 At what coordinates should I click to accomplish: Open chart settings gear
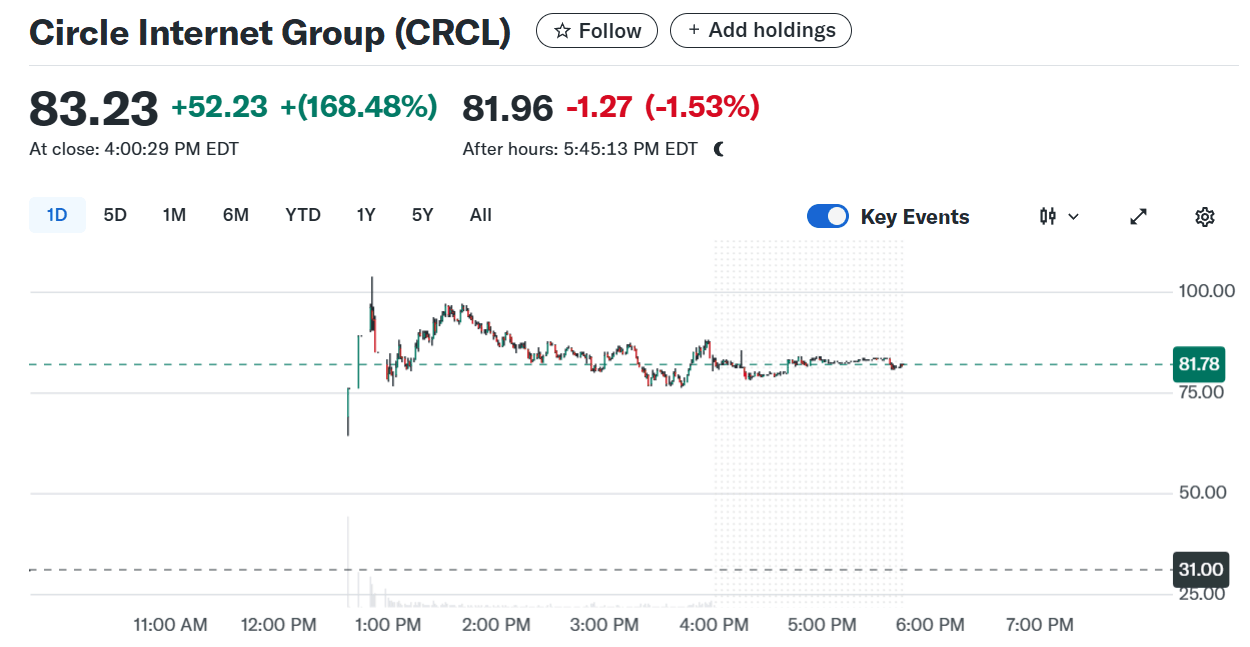1205,216
